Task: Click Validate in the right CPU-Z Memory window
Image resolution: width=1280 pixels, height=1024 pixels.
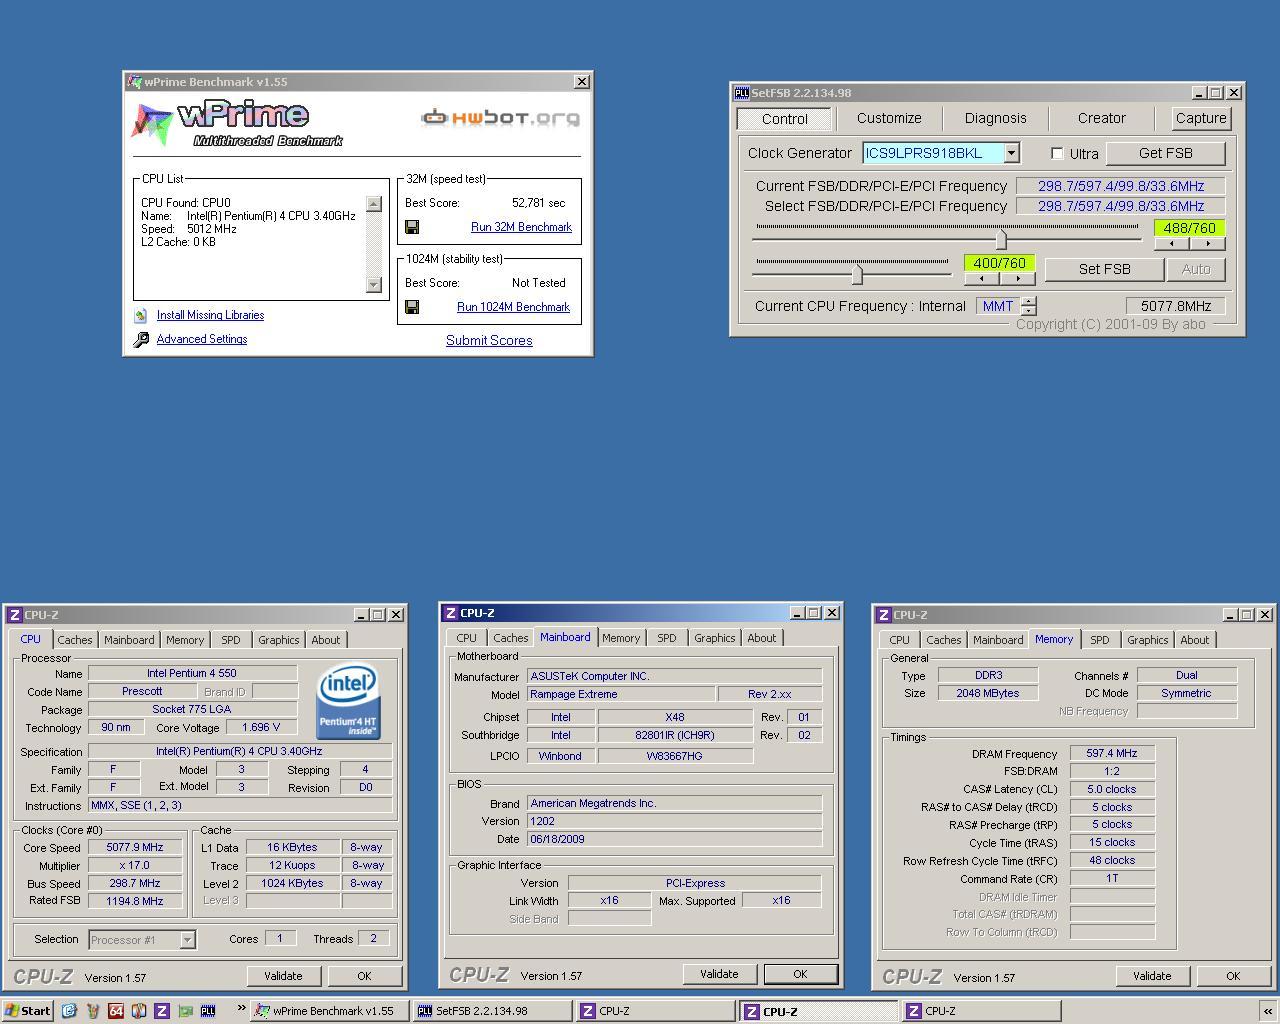Action: [1152, 976]
